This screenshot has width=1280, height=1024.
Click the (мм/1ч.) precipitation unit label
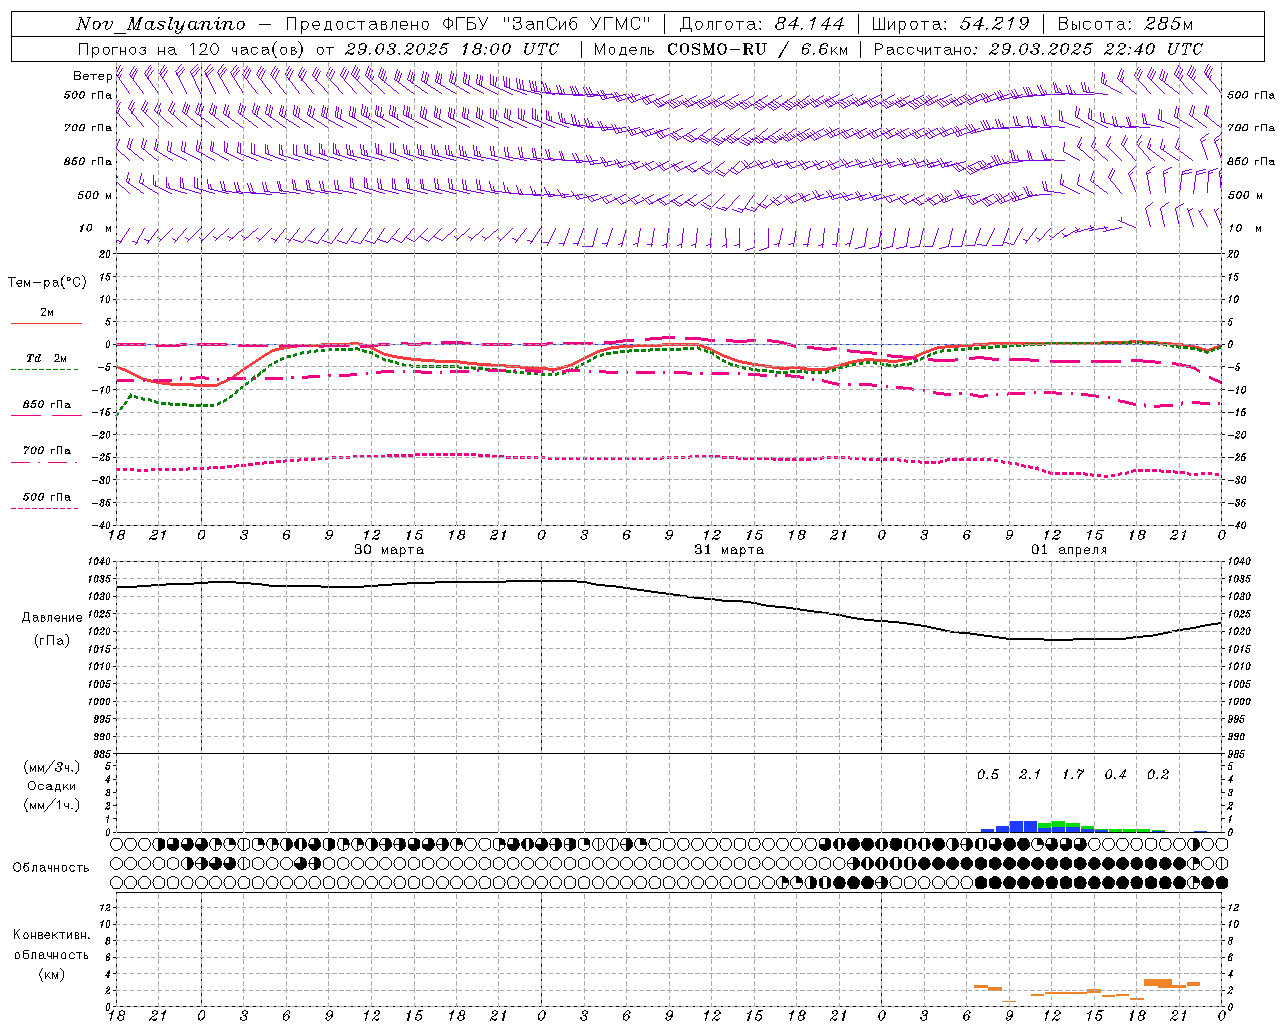[52, 805]
